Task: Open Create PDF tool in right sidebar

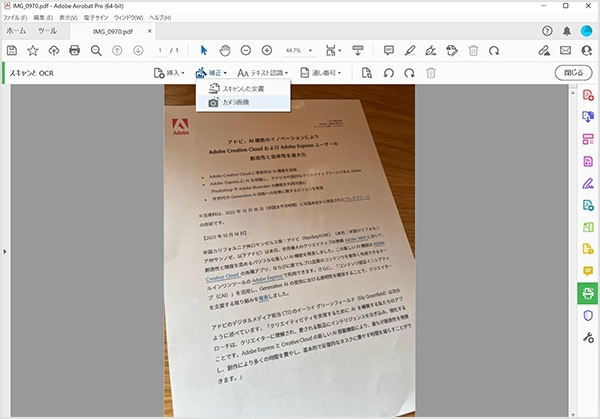Action: point(588,95)
